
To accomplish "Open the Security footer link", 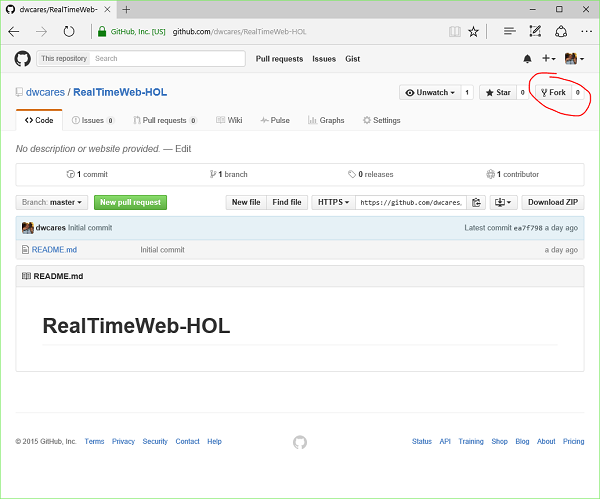I will pos(155,441).
